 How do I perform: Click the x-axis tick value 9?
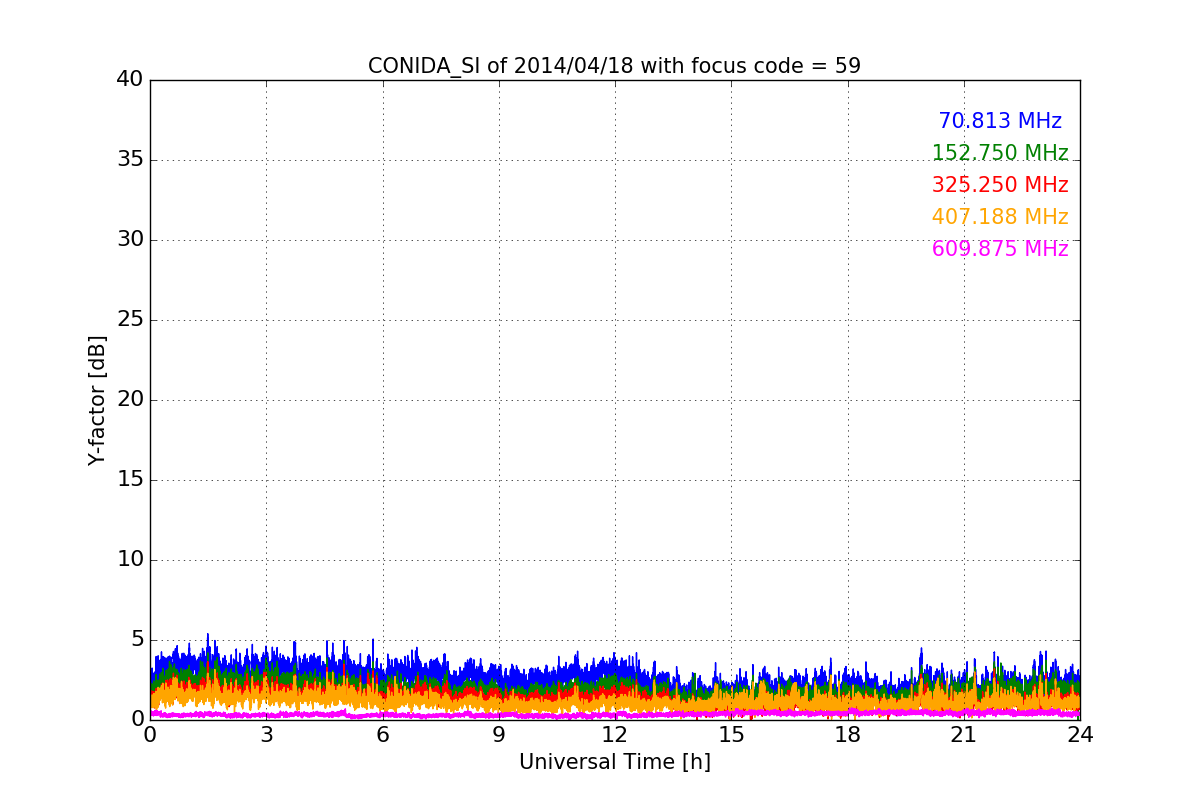(499, 735)
